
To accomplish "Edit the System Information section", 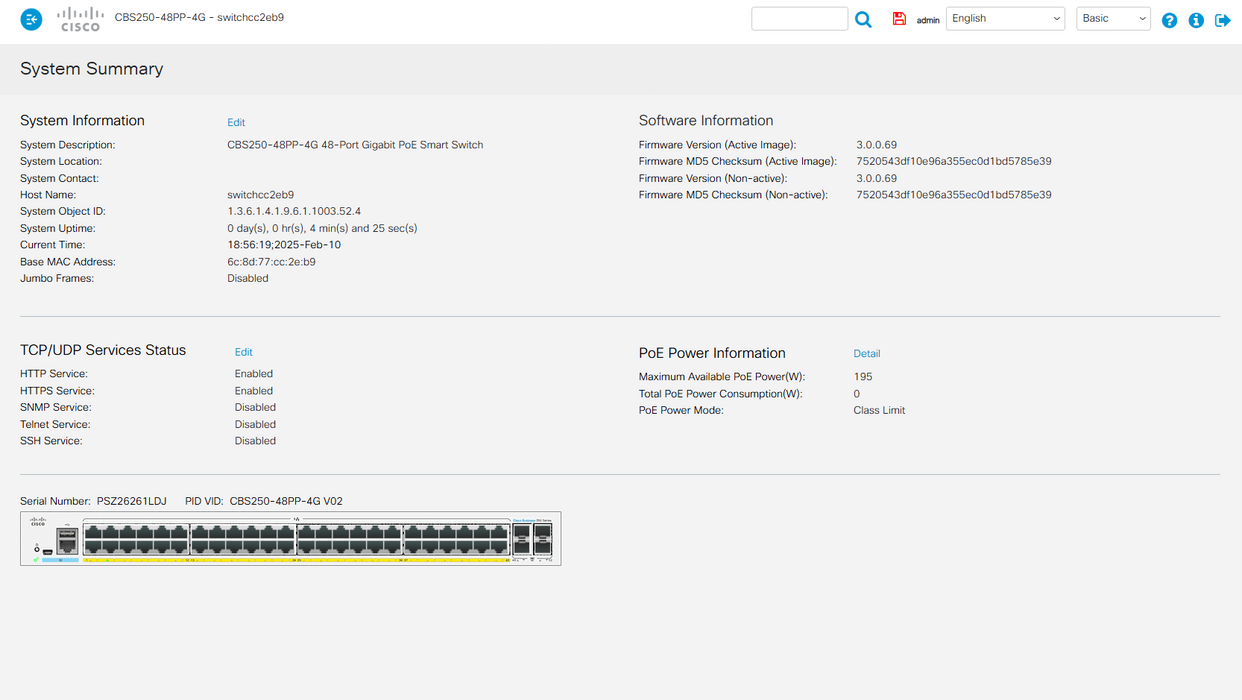I will coord(236,122).
